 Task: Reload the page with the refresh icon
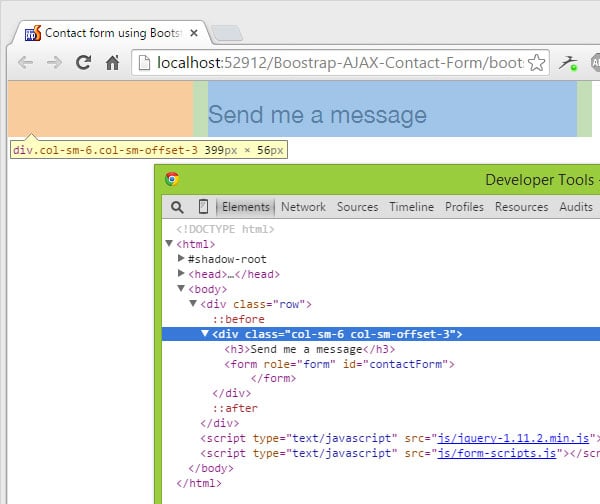(x=83, y=62)
